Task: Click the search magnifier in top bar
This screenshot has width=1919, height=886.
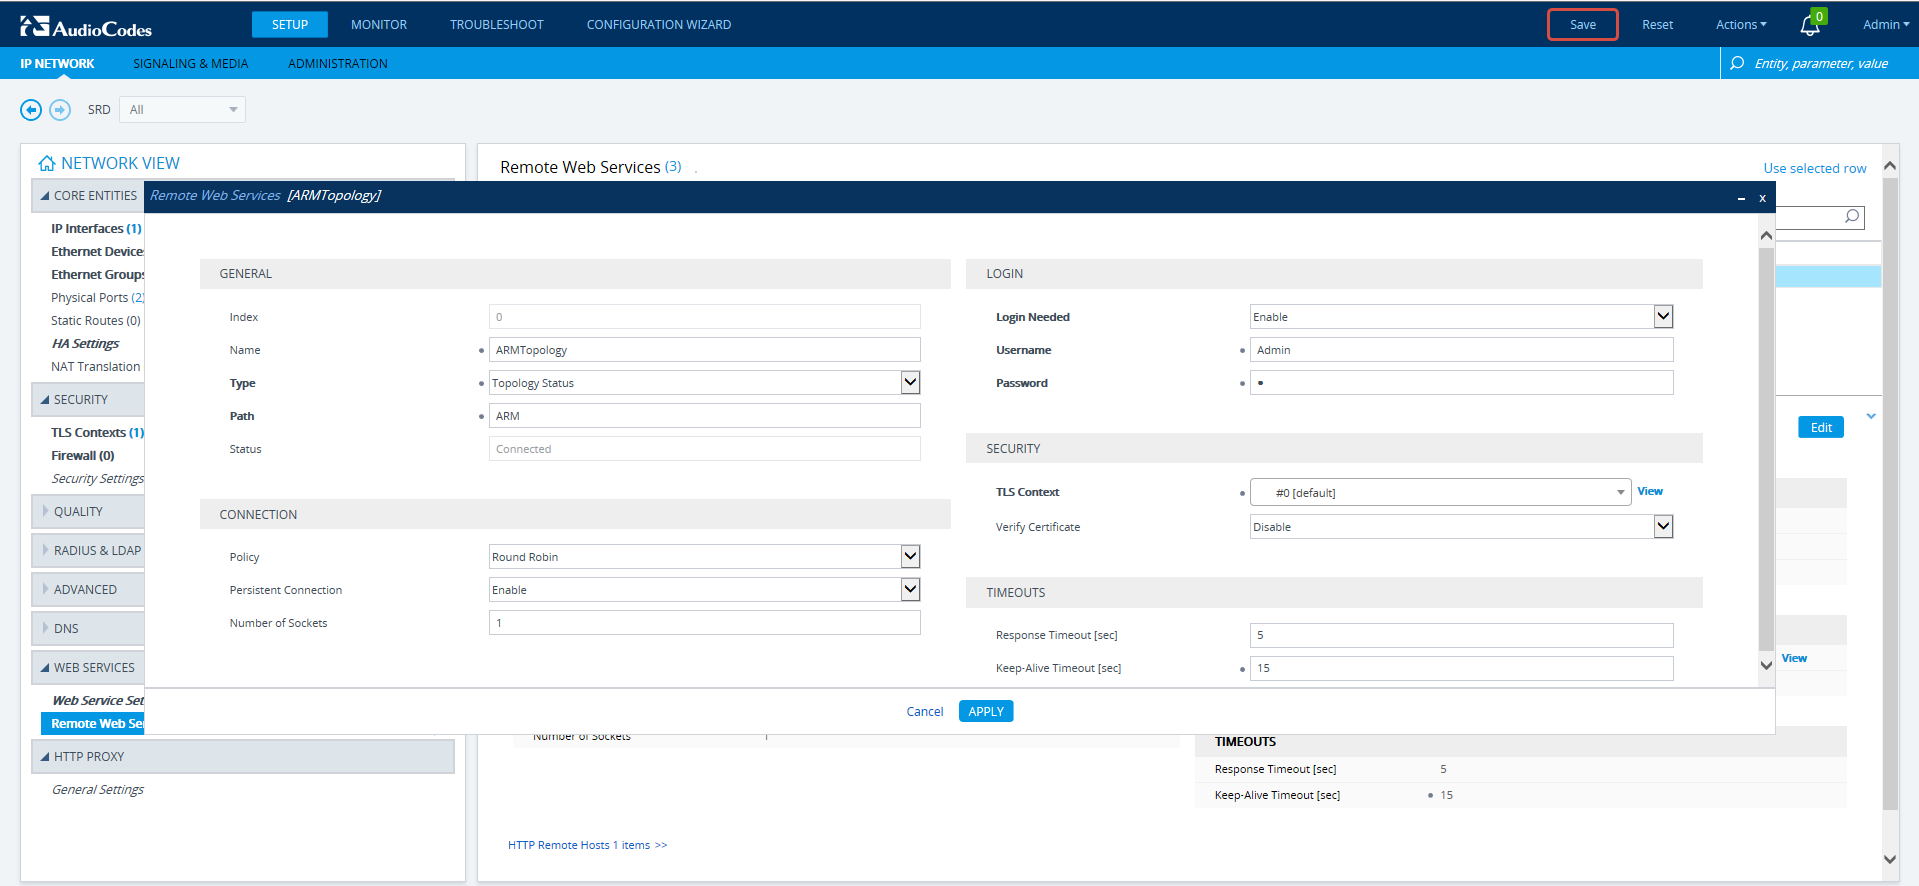Action: pyautogui.click(x=1737, y=63)
